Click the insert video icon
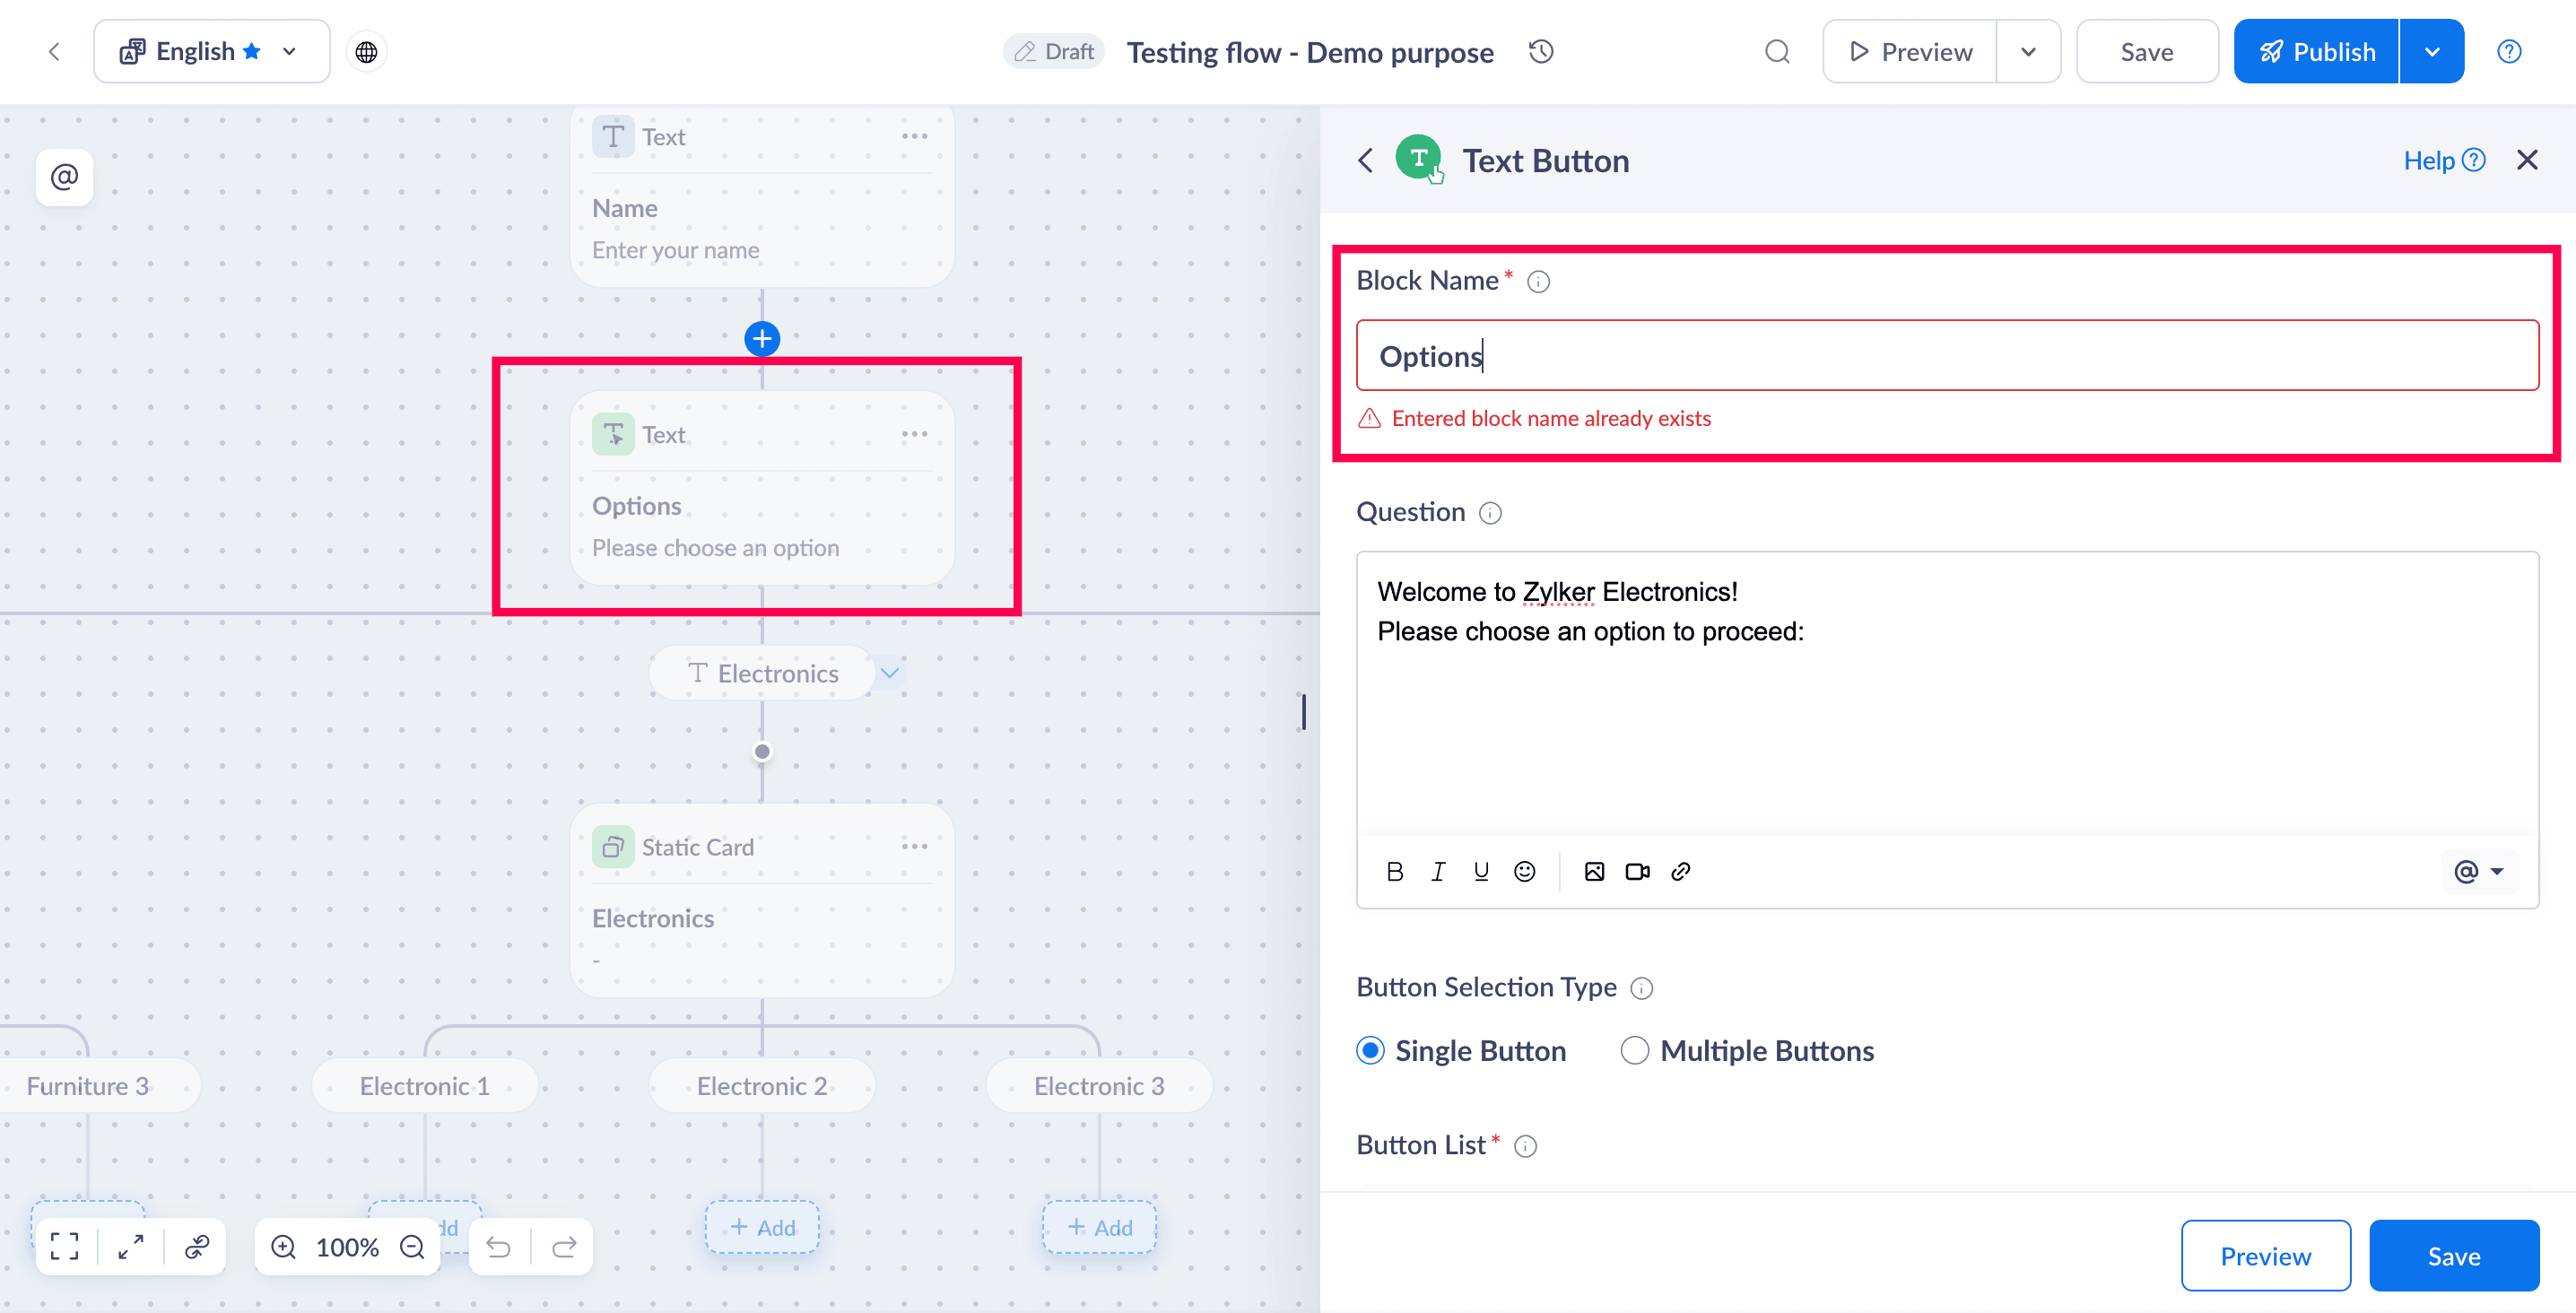Screen dimensions: 2576x1313 [1636, 871]
